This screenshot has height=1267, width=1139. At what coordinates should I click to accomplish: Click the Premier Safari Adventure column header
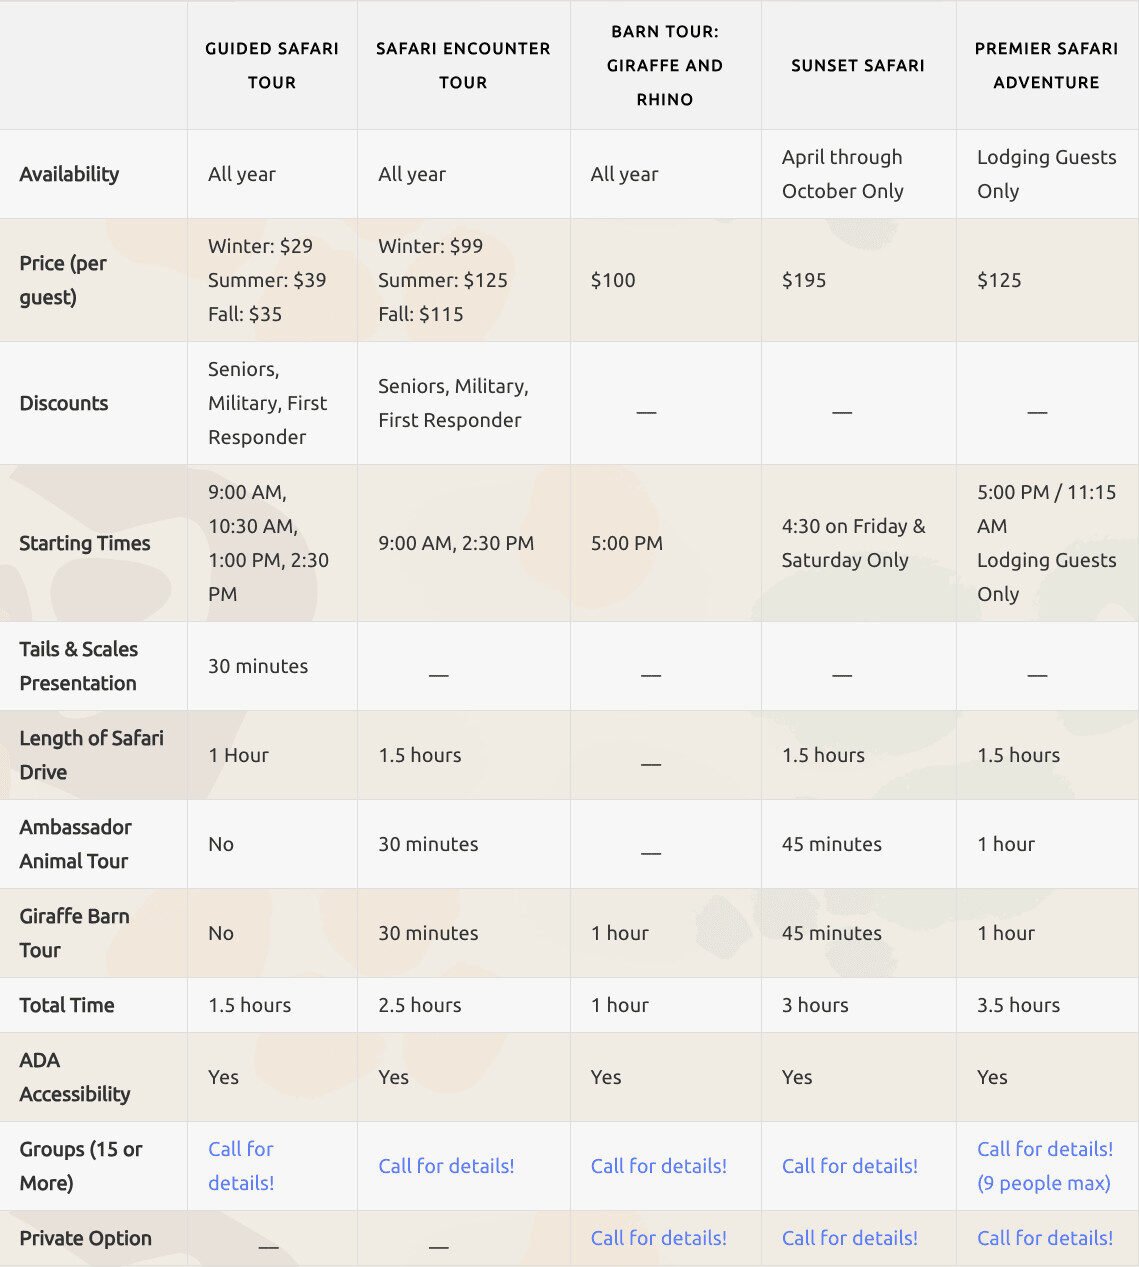1046,65
